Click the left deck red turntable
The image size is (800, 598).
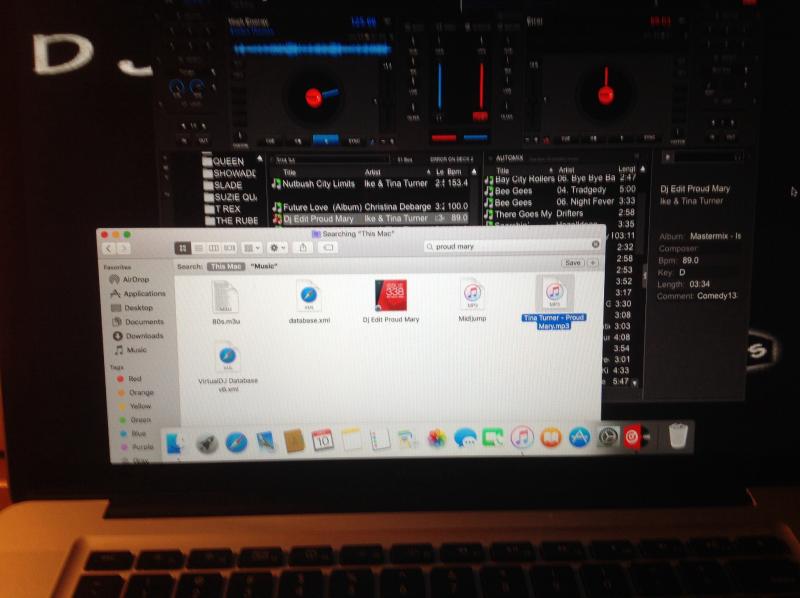(x=313, y=97)
